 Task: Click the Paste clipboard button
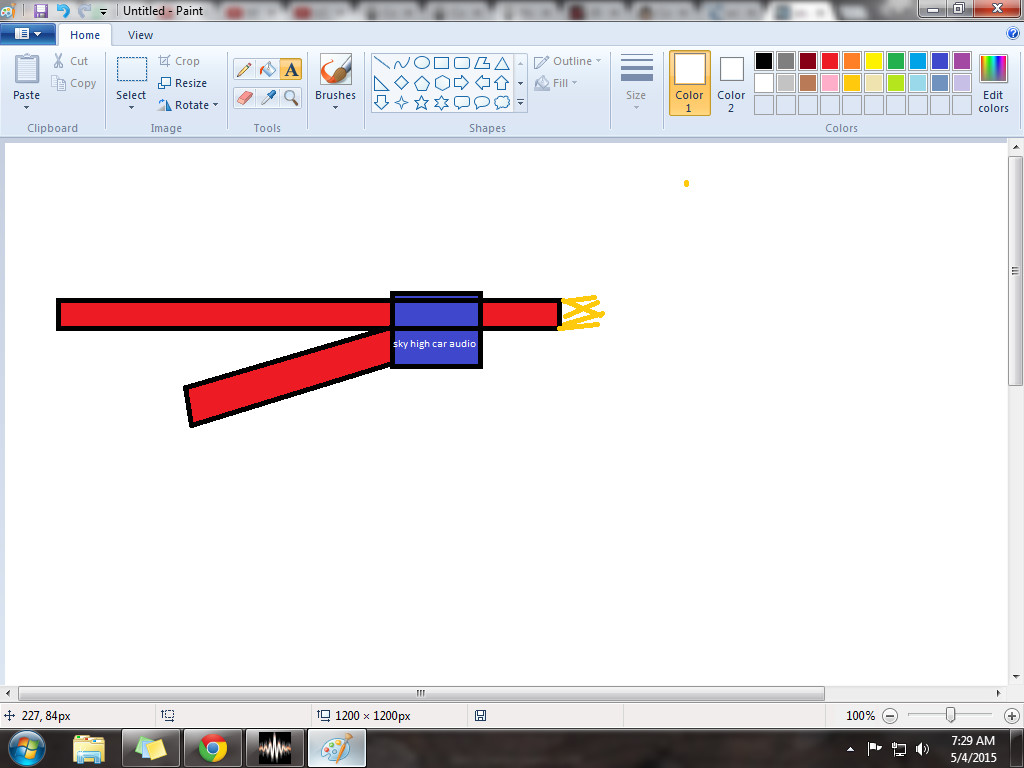point(27,69)
